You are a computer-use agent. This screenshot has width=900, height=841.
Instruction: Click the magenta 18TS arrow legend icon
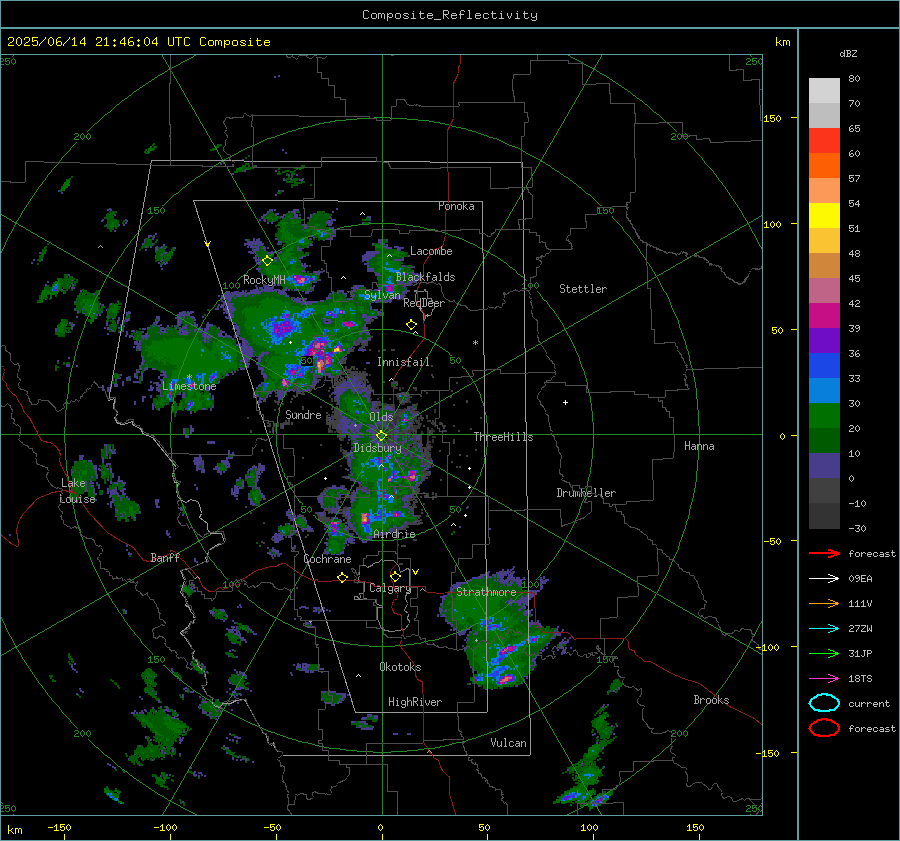coord(824,679)
